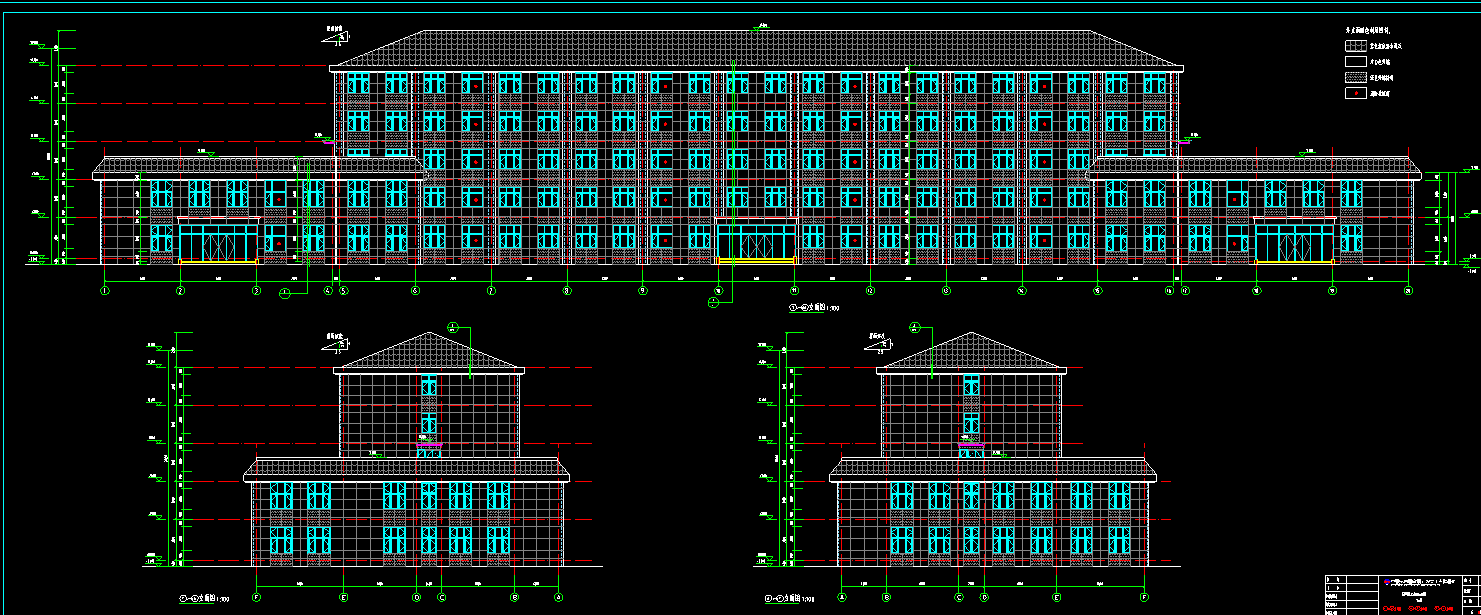Image resolution: width=1481 pixels, height=615 pixels.
Task: Select the first hatched swatch in legend
Action: (1355, 45)
